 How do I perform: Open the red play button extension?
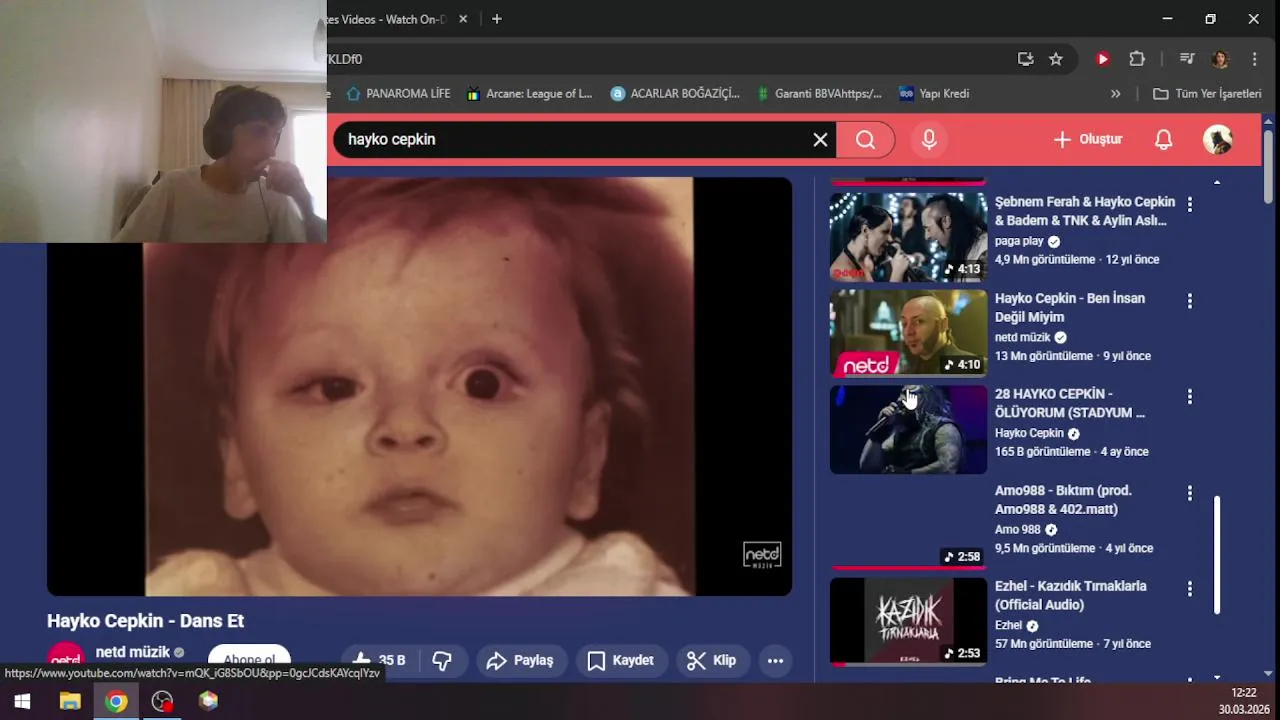click(x=1103, y=59)
